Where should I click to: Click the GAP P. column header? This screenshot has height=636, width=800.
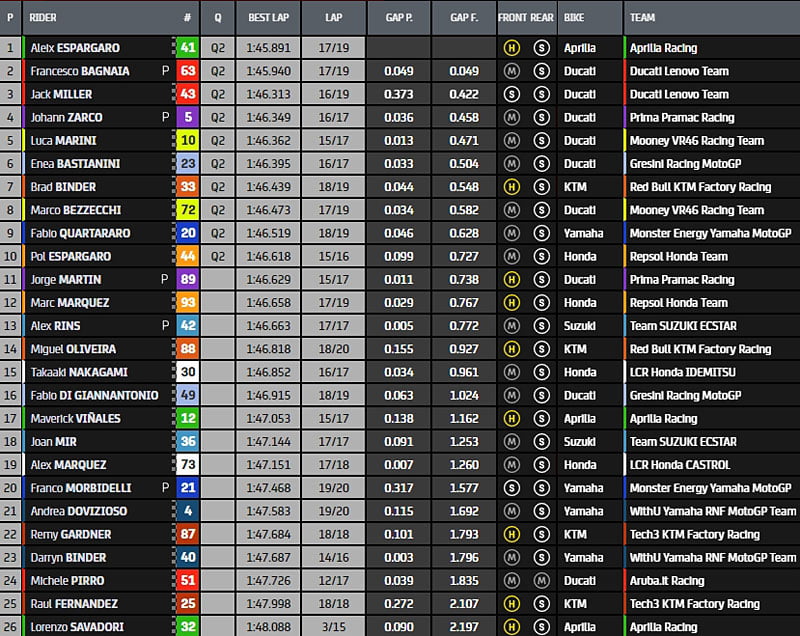398,18
